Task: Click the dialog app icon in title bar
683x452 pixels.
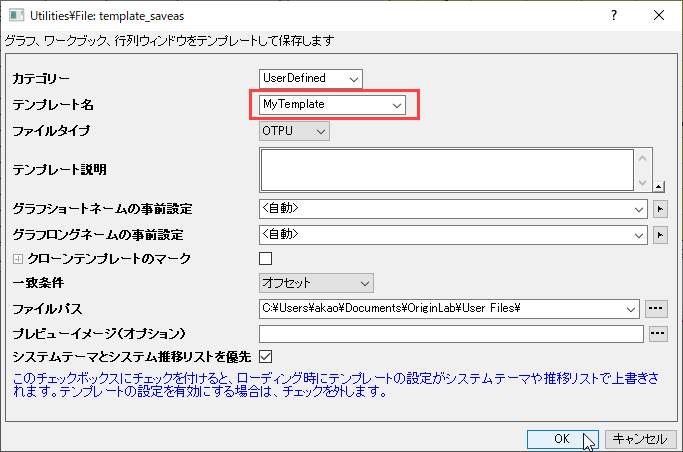Action: pyautogui.click(x=17, y=16)
